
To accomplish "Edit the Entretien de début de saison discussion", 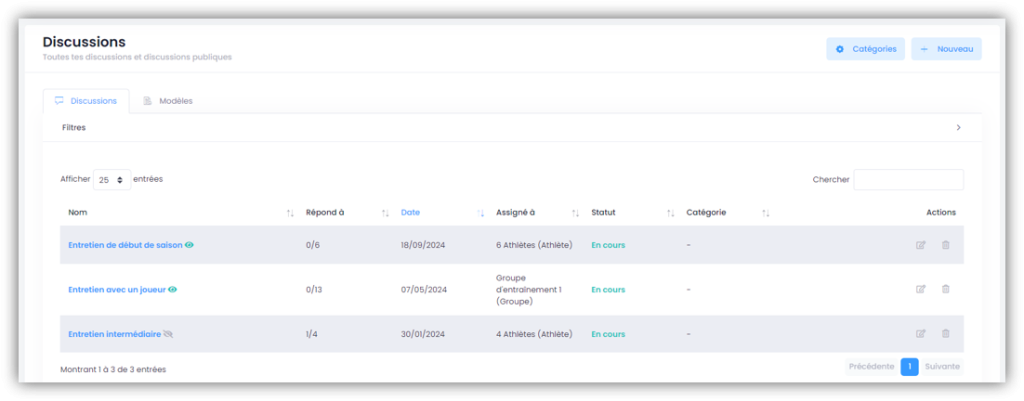I will click(x=921, y=245).
